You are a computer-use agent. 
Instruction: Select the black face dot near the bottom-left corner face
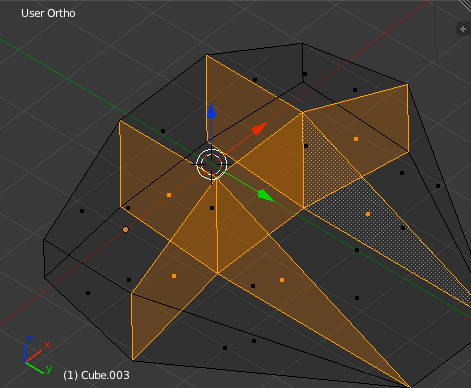click(x=88, y=293)
